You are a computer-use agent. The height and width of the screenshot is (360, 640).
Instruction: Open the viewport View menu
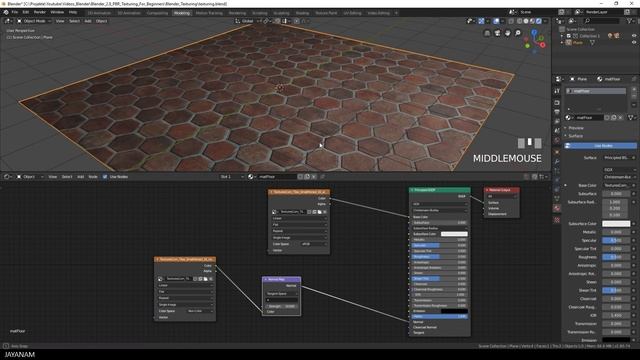point(60,21)
